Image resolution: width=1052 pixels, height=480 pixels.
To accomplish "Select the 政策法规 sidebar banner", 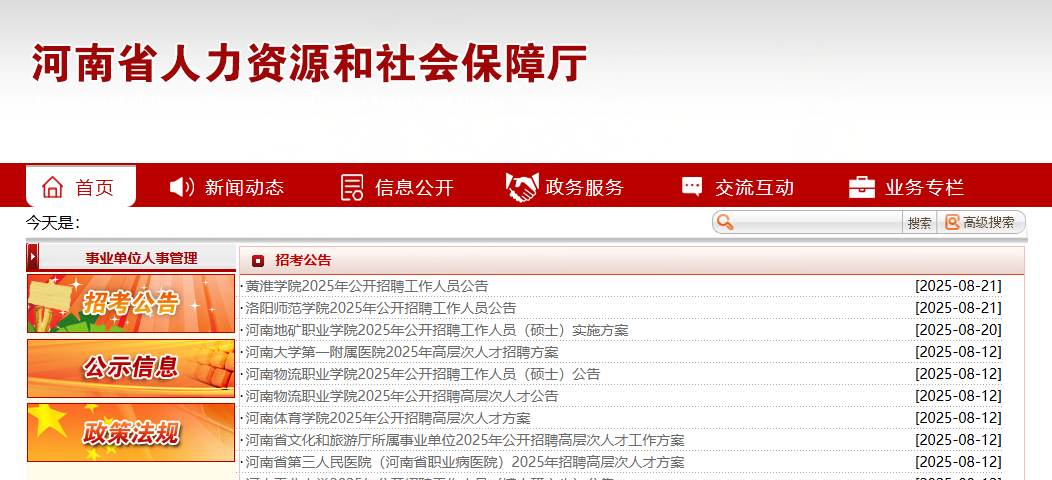I will [x=131, y=432].
